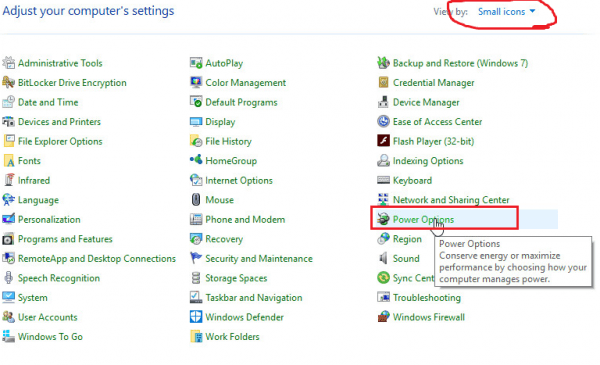The height and width of the screenshot is (365, 600).
Task: Open the Keyboard link
Action: [412, 180]
